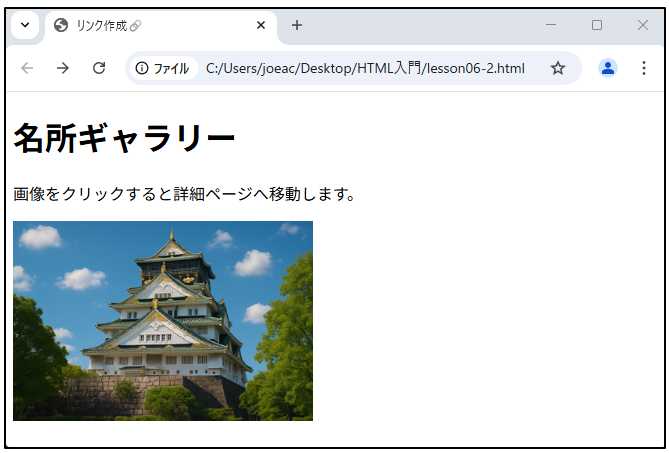Click the globe favicon on the tab

pyautogui.click(x=61, y=25)
